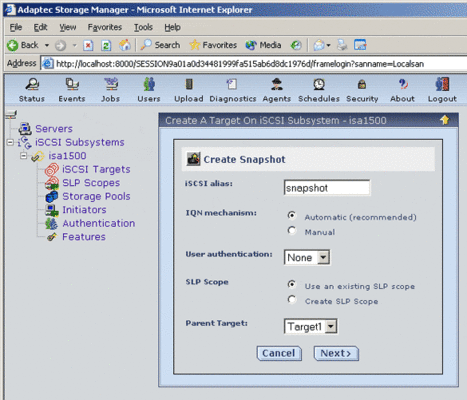
Task: Open the Diagnostics toolbar icon
Action: click(x=232, y=85)
